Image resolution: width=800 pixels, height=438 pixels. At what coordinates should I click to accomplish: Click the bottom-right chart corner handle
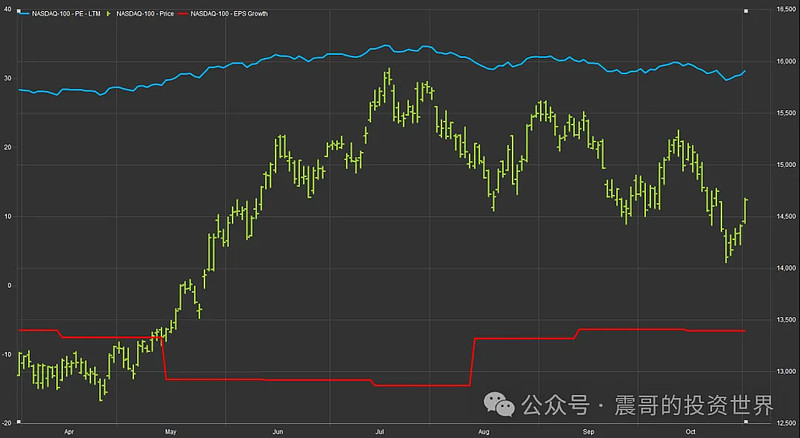tap(746, 422)
